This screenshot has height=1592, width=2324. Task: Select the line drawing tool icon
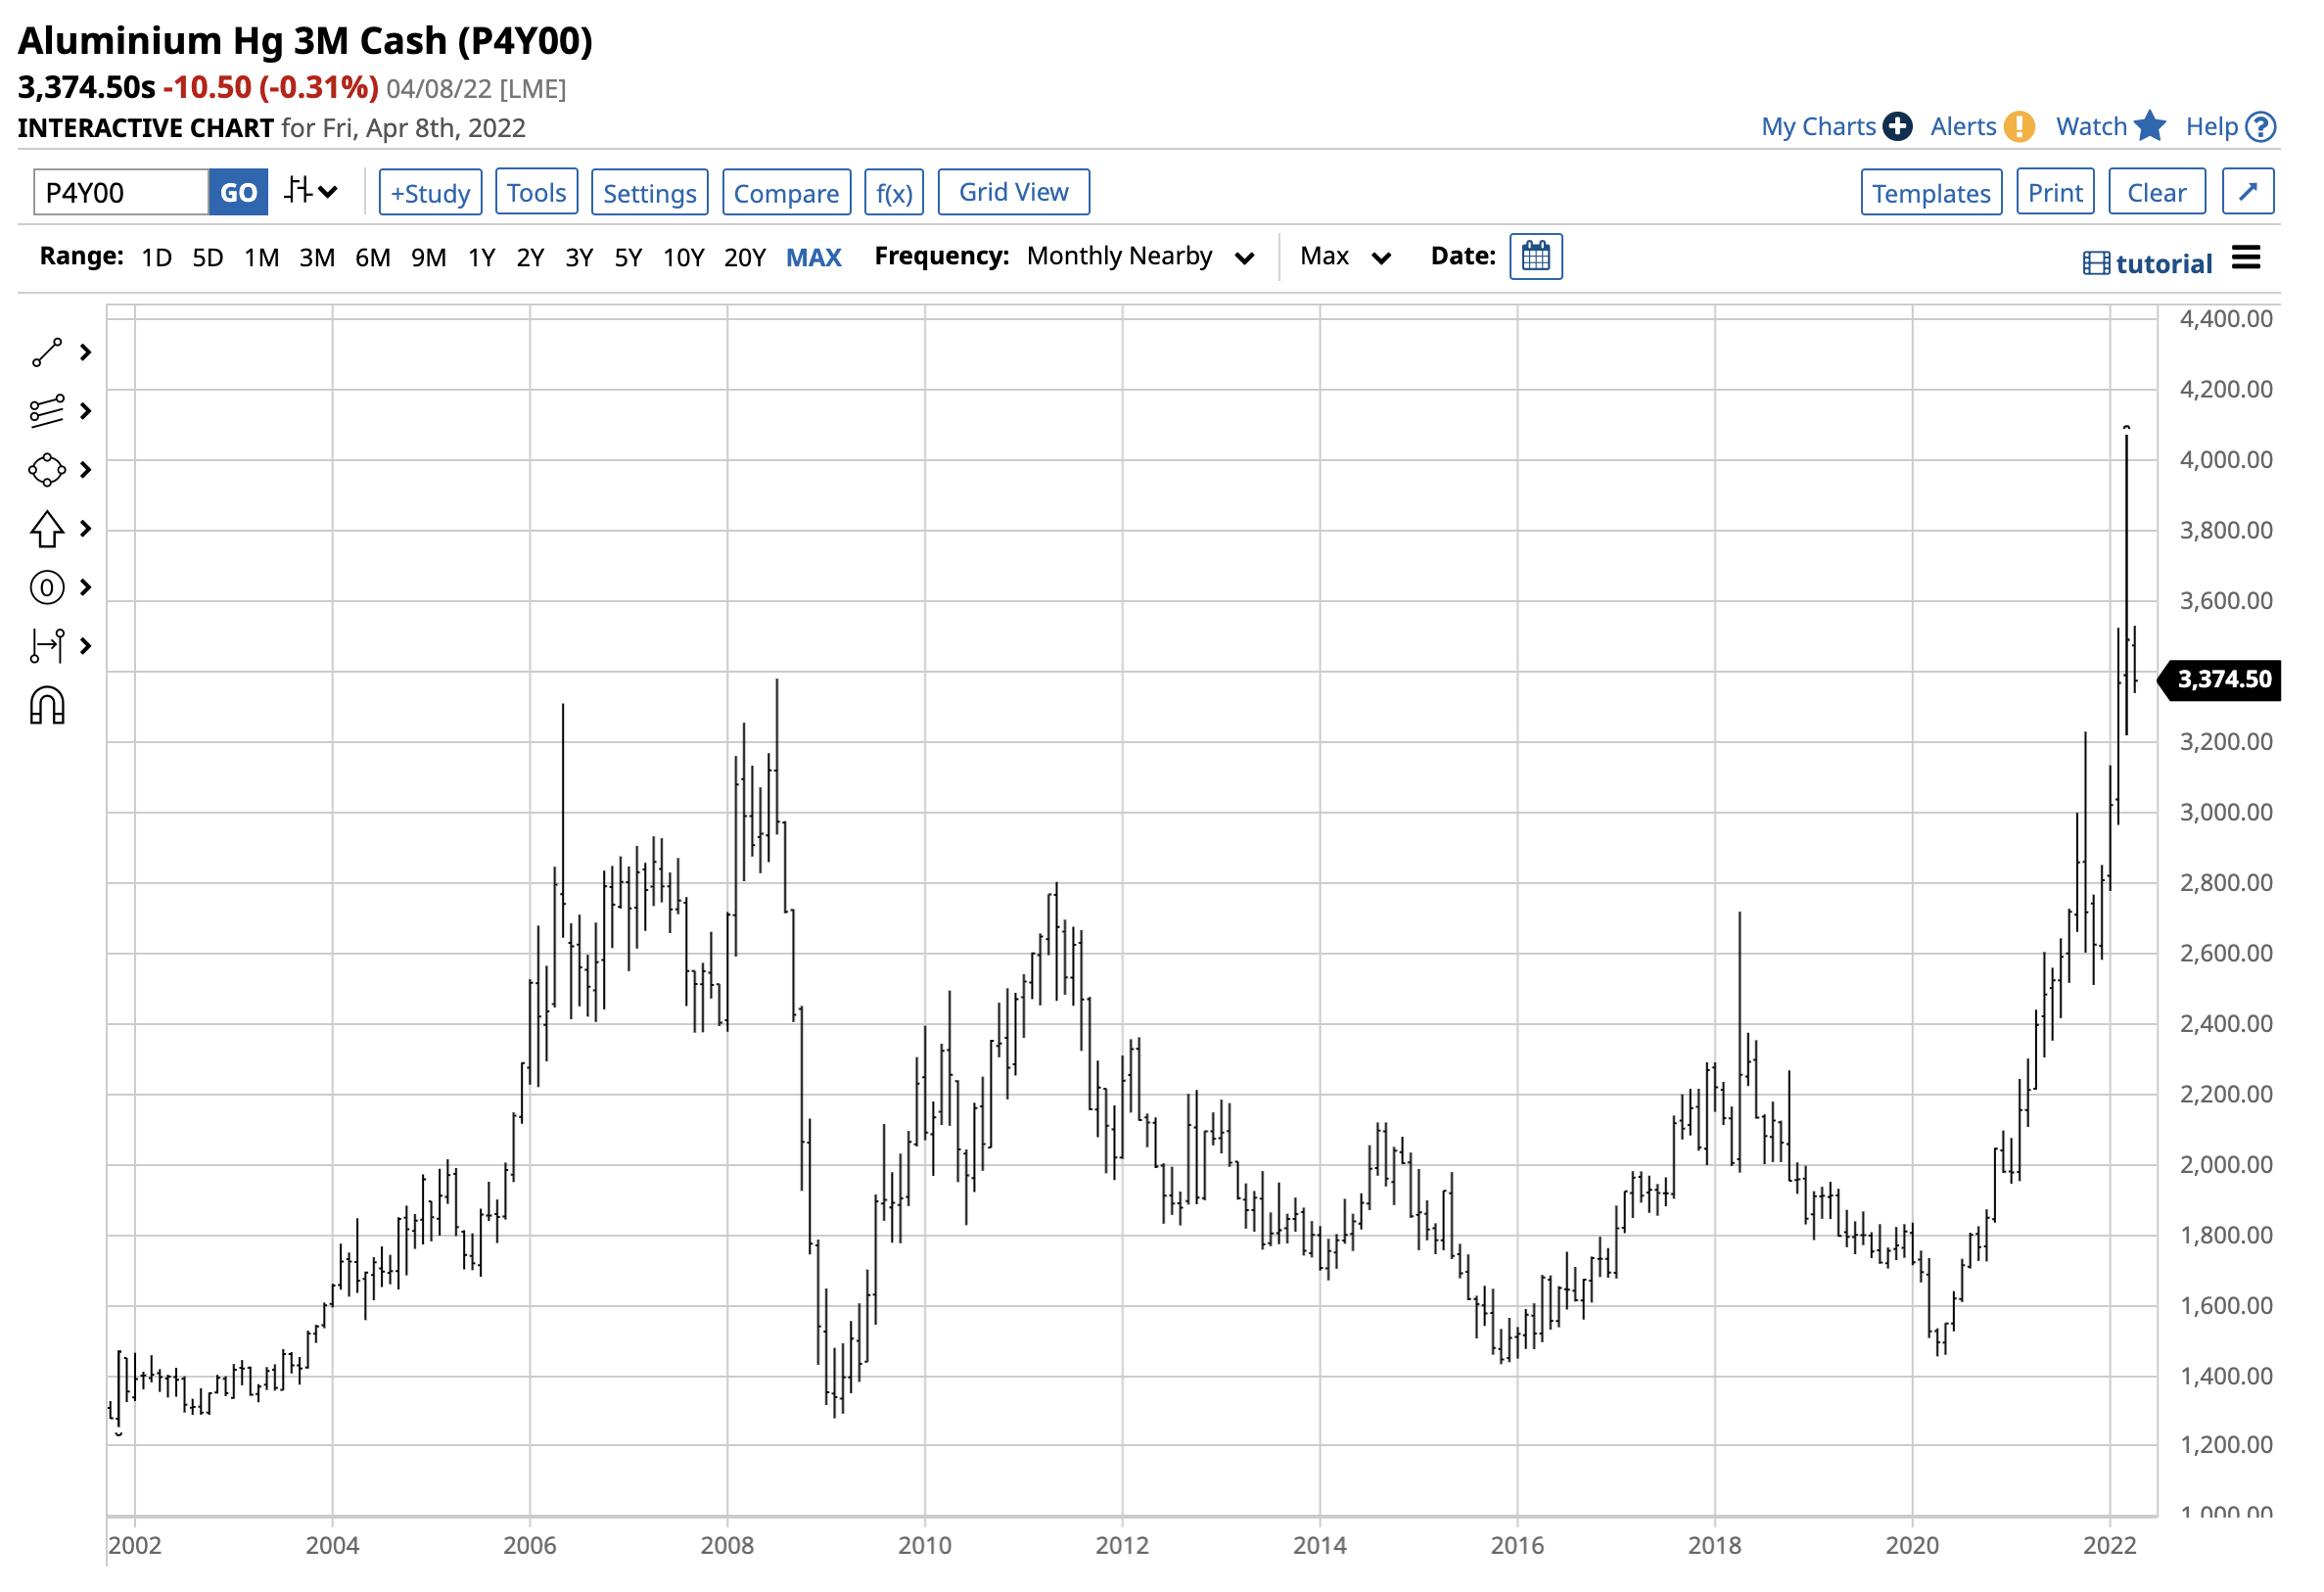(47, 354)
